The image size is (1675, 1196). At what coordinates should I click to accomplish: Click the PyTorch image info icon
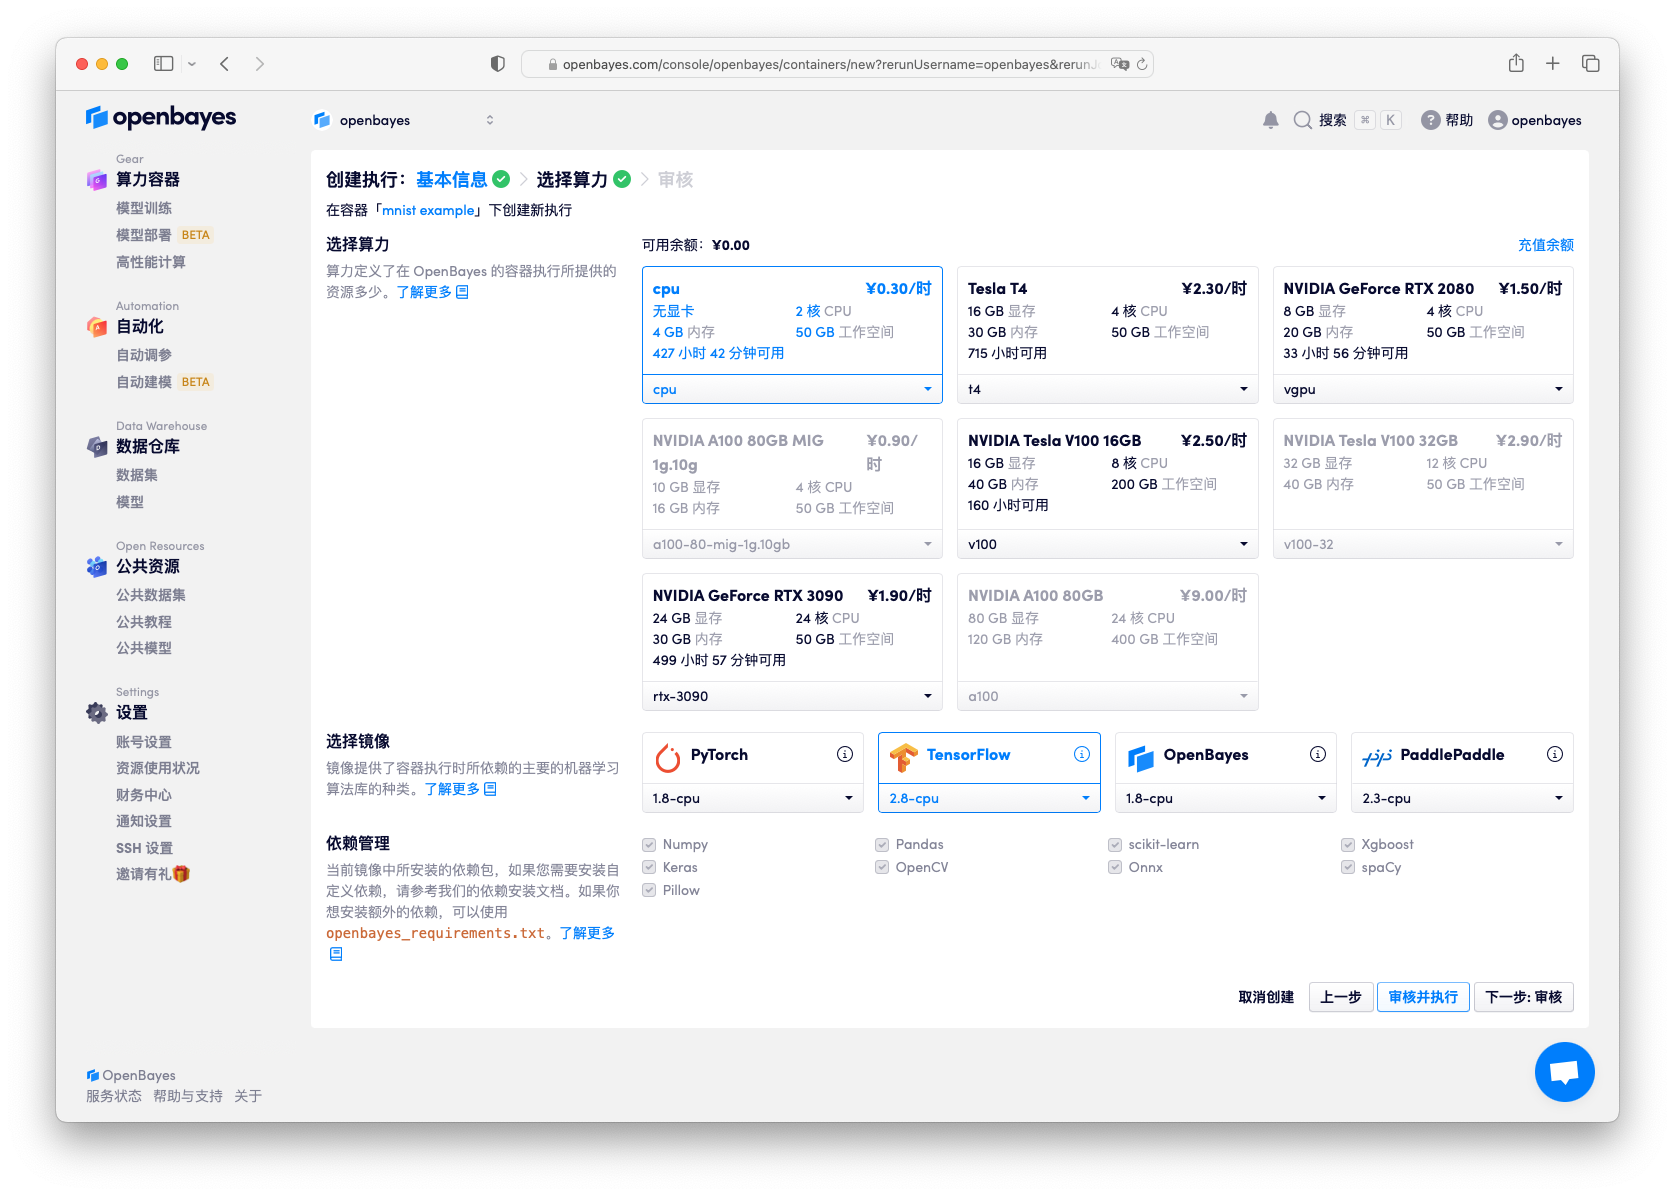click(x=845, y=754)
